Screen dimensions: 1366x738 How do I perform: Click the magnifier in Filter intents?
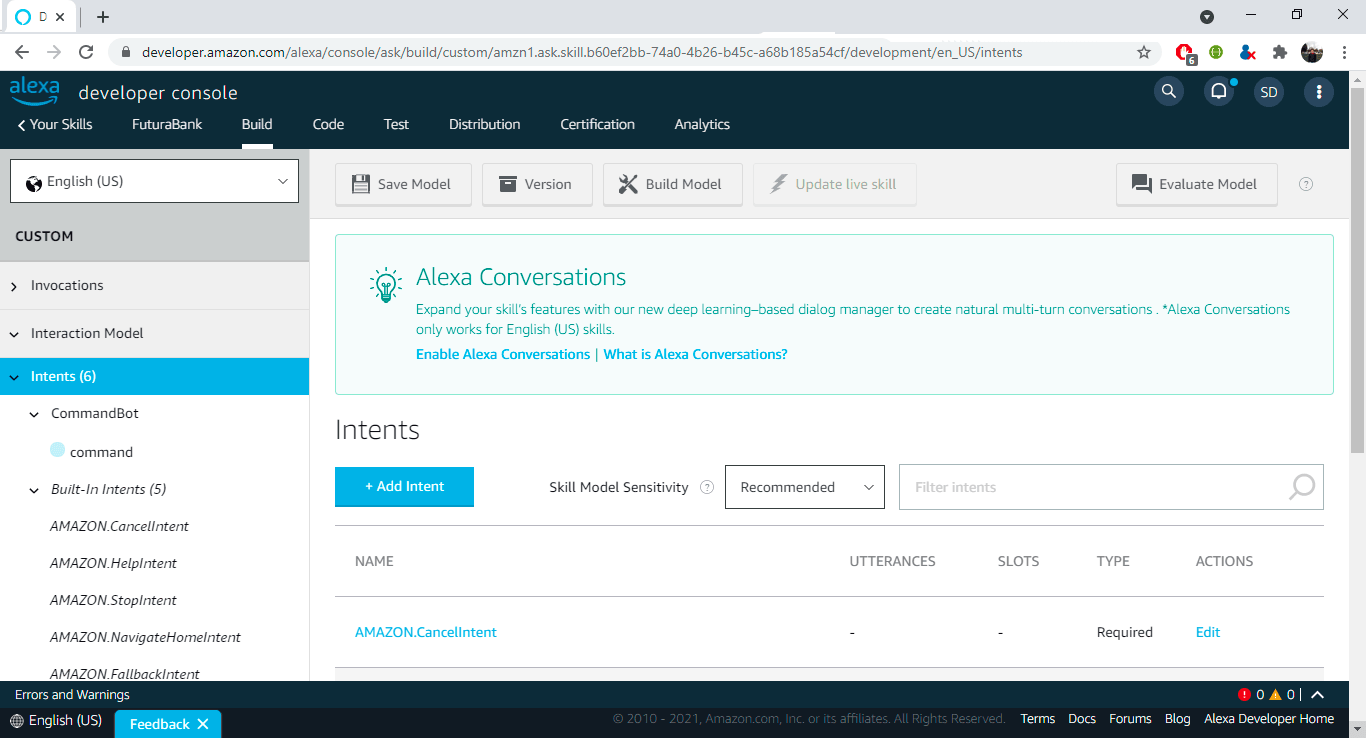(1302, 487)
